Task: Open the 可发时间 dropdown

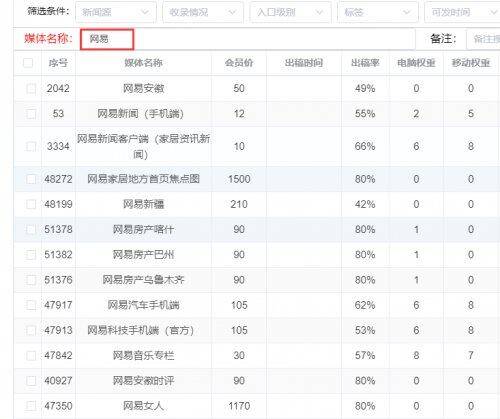Action: (463, 12)
